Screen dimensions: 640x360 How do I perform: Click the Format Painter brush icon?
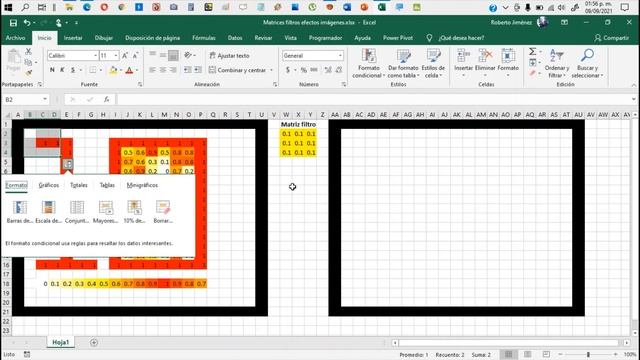tap(28, 73)
